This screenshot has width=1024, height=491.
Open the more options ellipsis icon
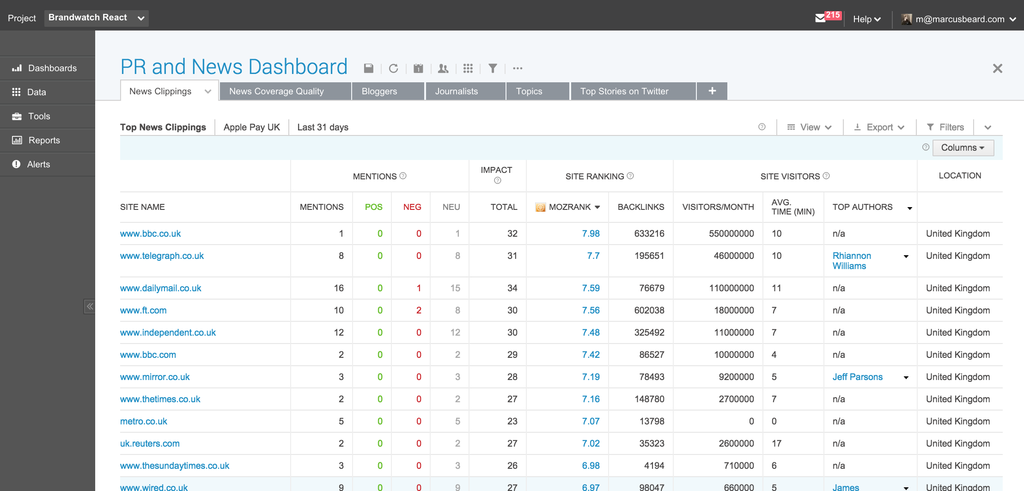[x=517, y=68]
